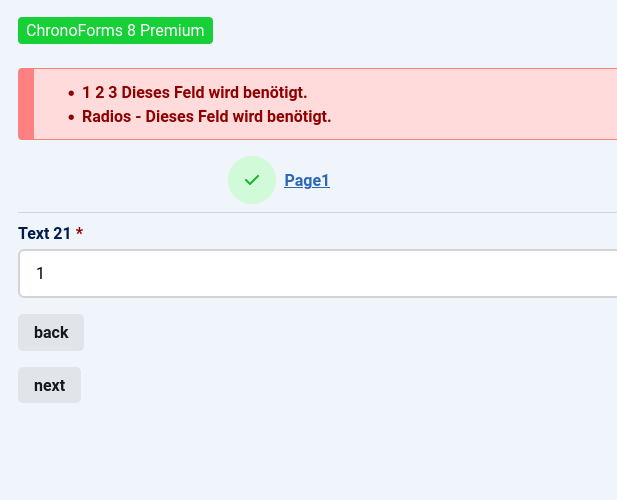
Task: Click the next button
Action: 49,385
